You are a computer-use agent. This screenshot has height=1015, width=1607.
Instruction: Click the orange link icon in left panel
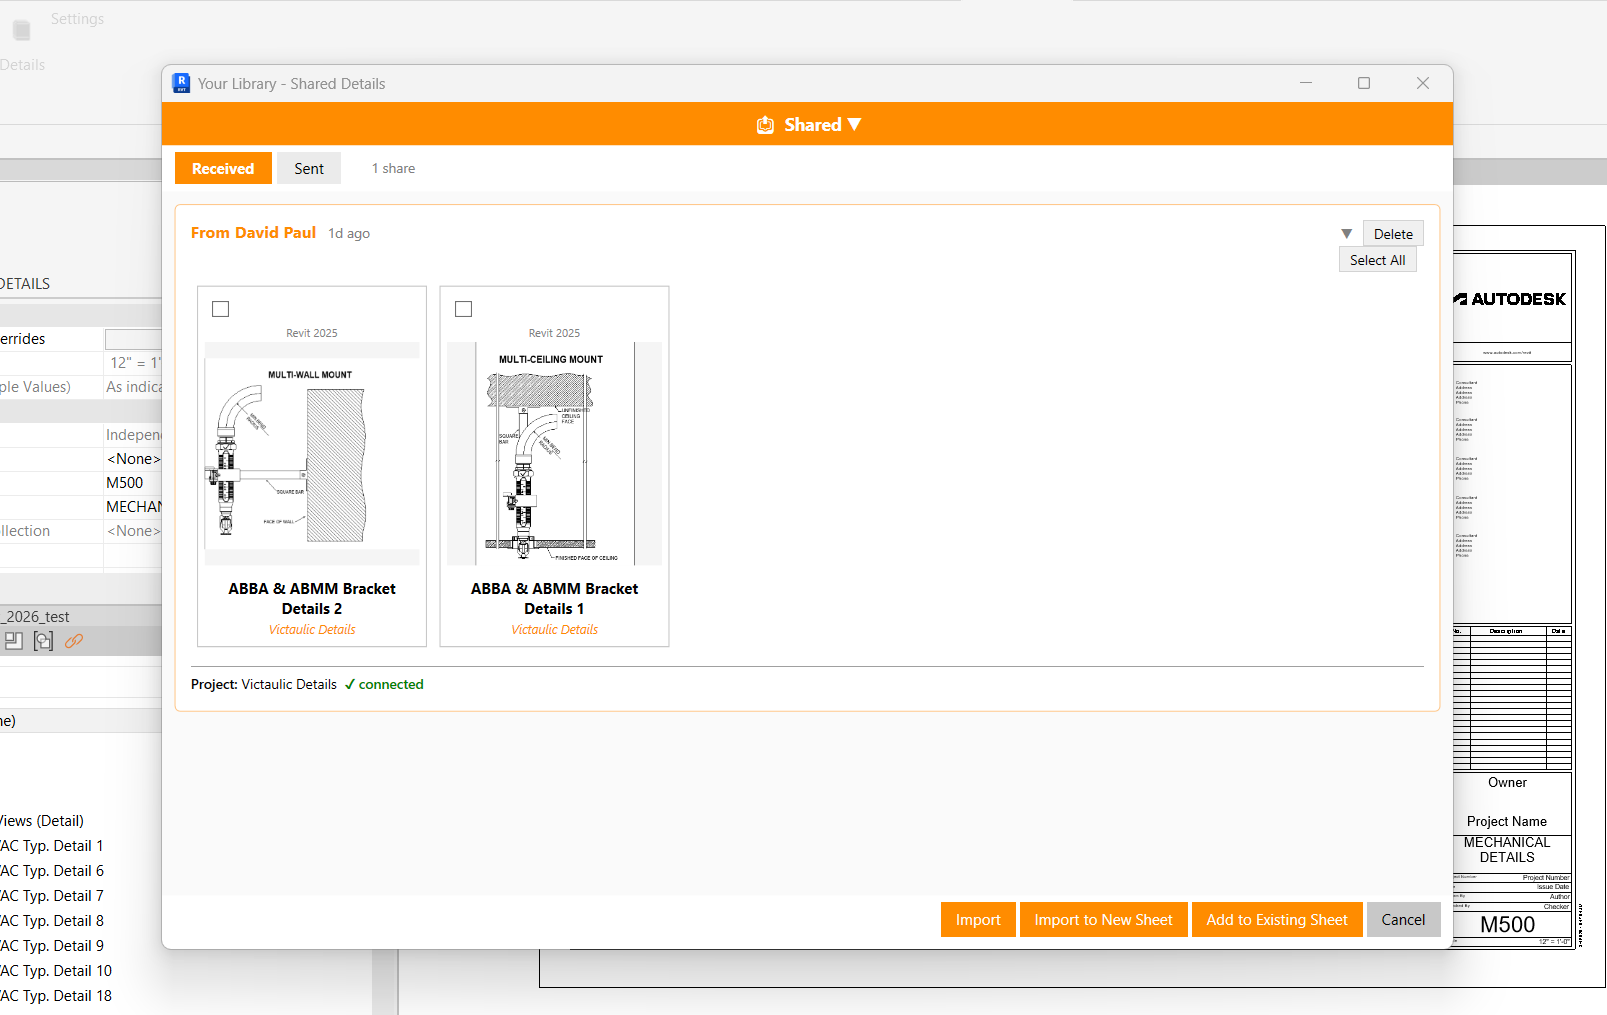coord(74,641)
